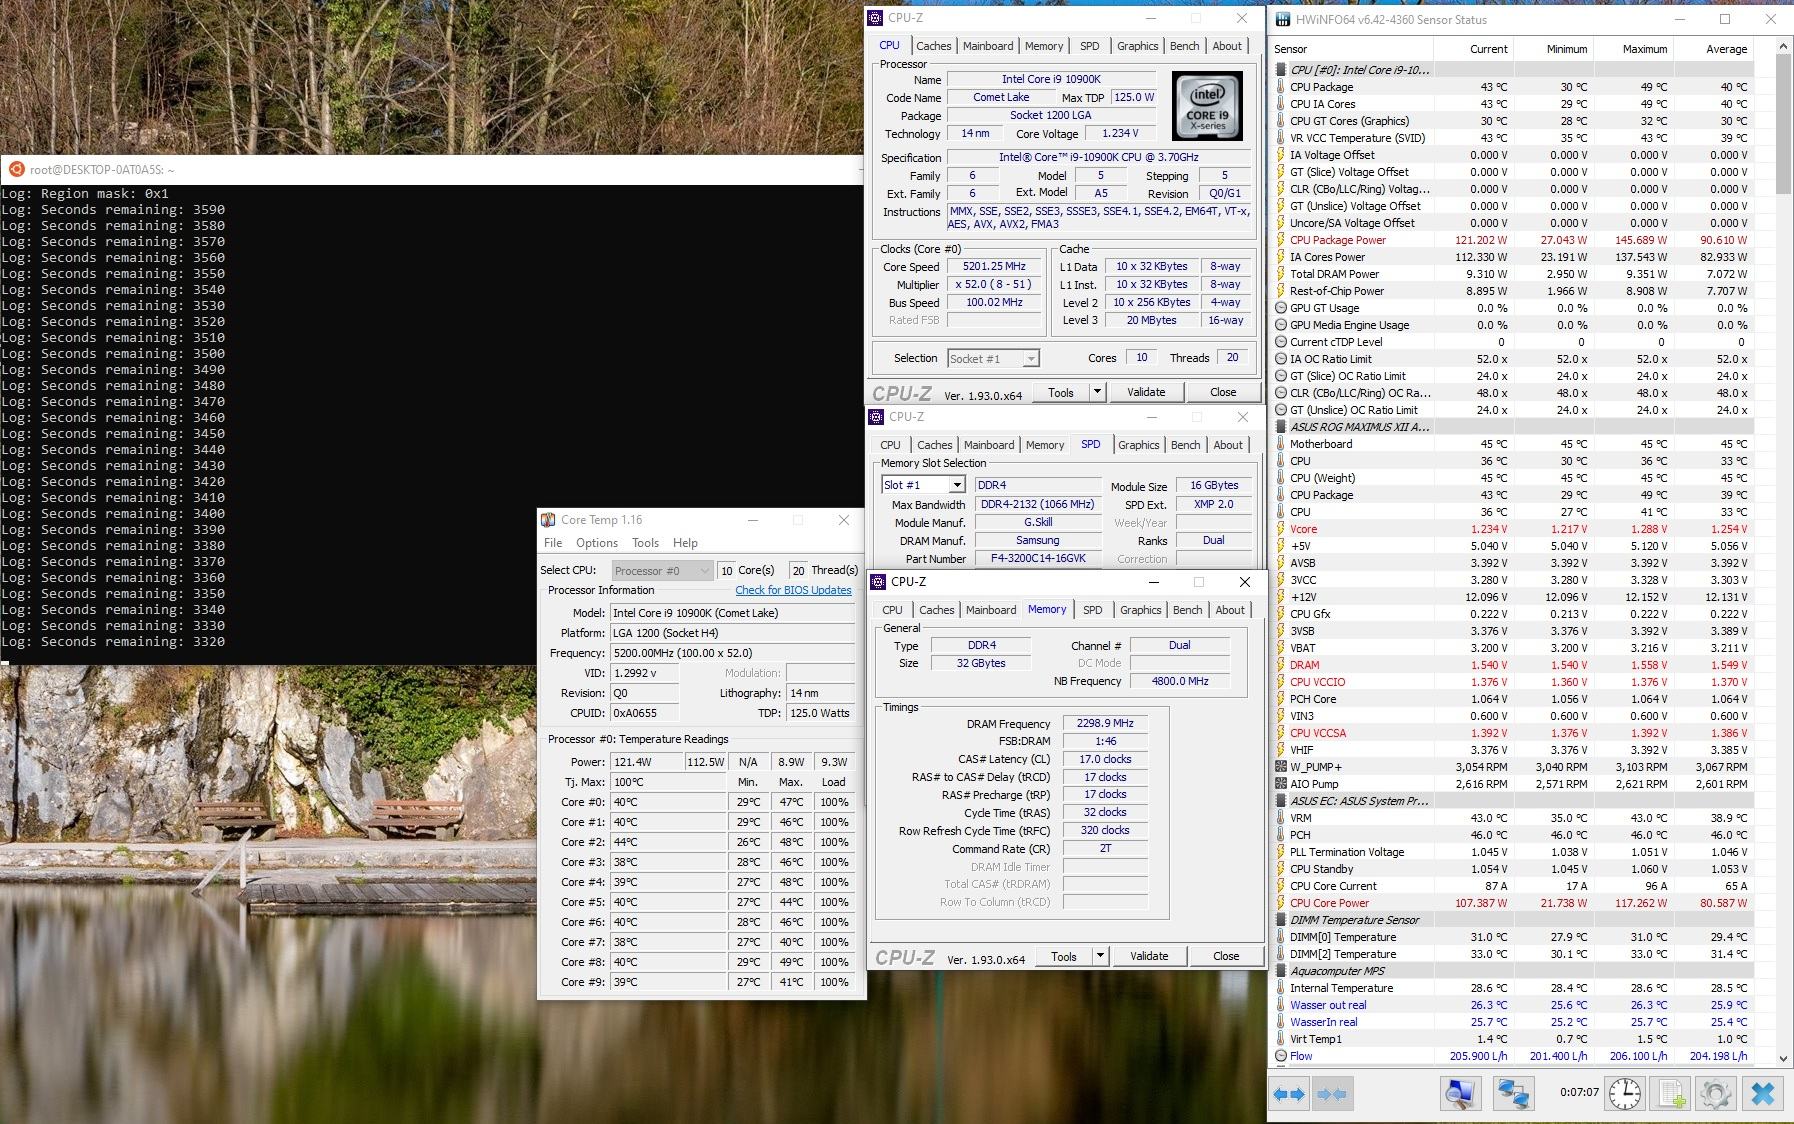Open the Processor #0 dropdown in Core Temp
This screenshot has height=1124, width=1794.
[x=704, y=570]
